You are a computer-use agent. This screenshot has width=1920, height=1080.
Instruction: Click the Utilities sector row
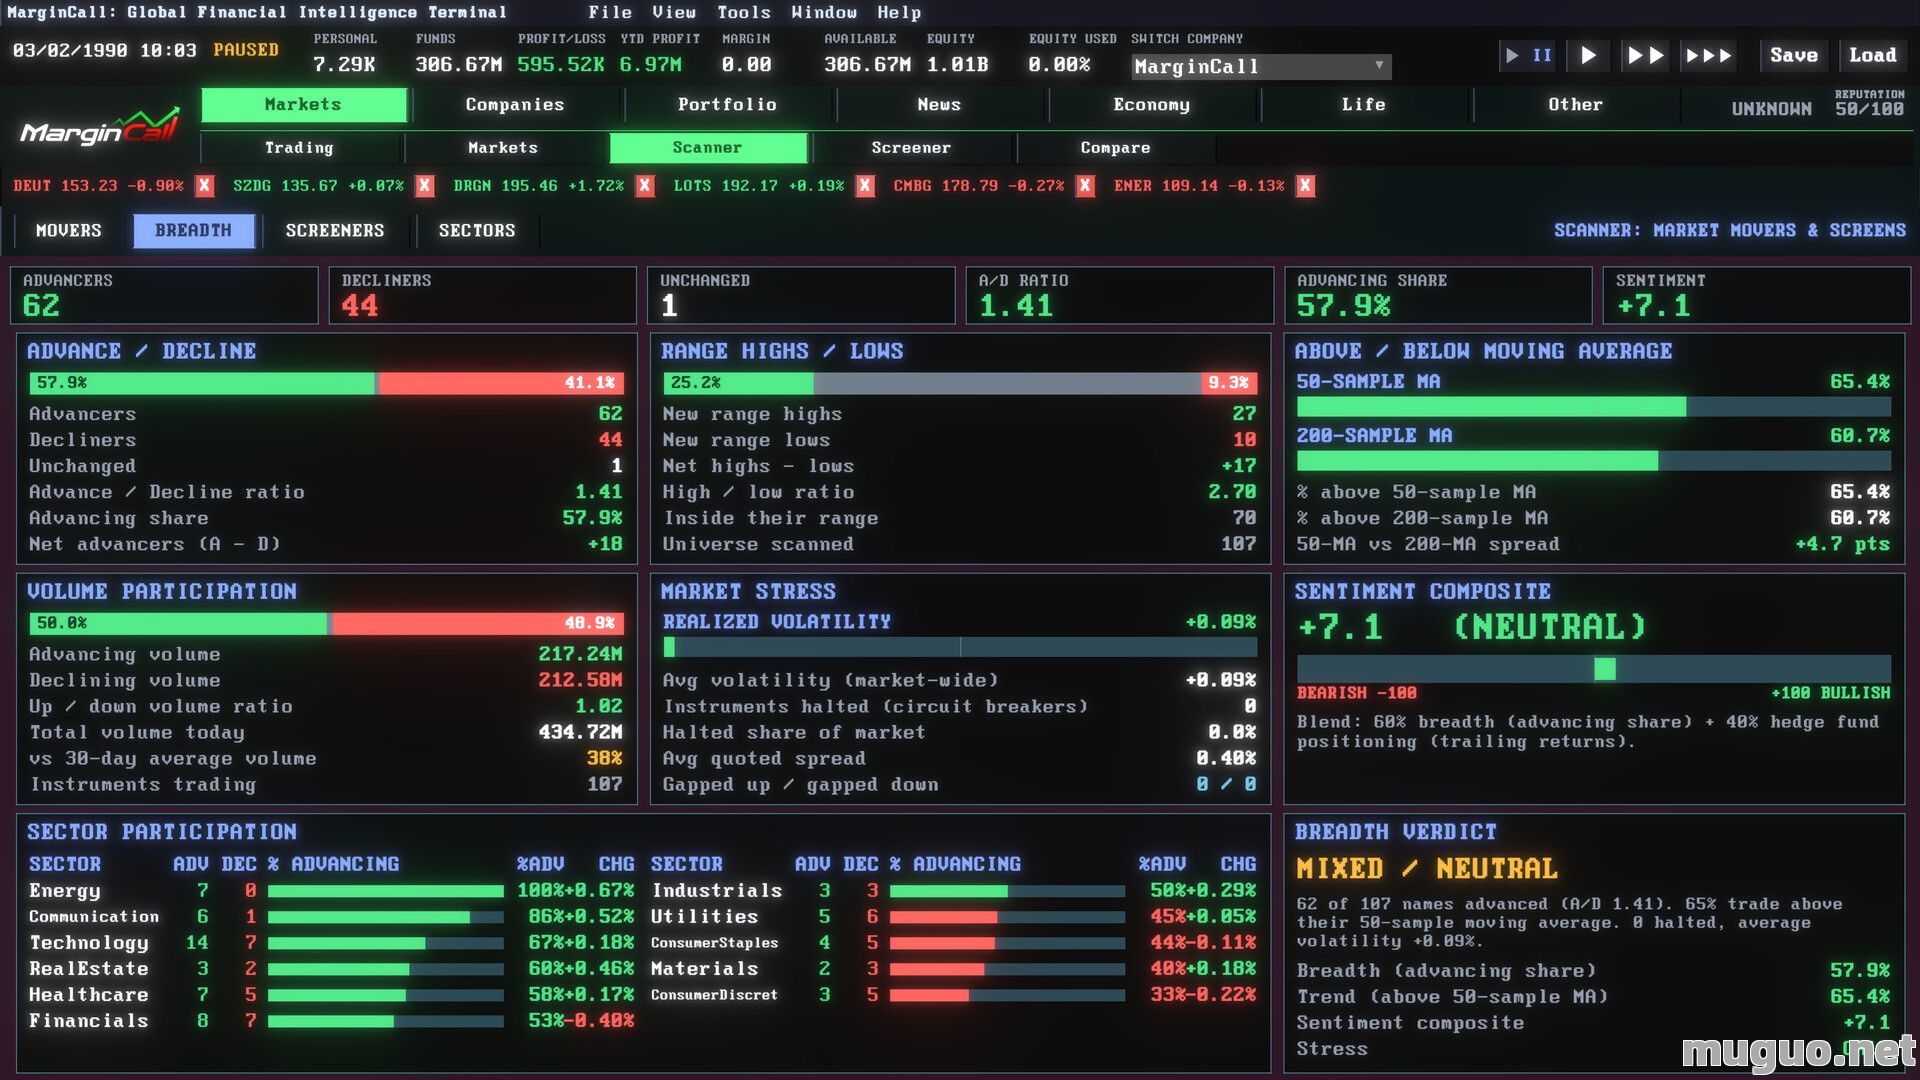point(953,917)
